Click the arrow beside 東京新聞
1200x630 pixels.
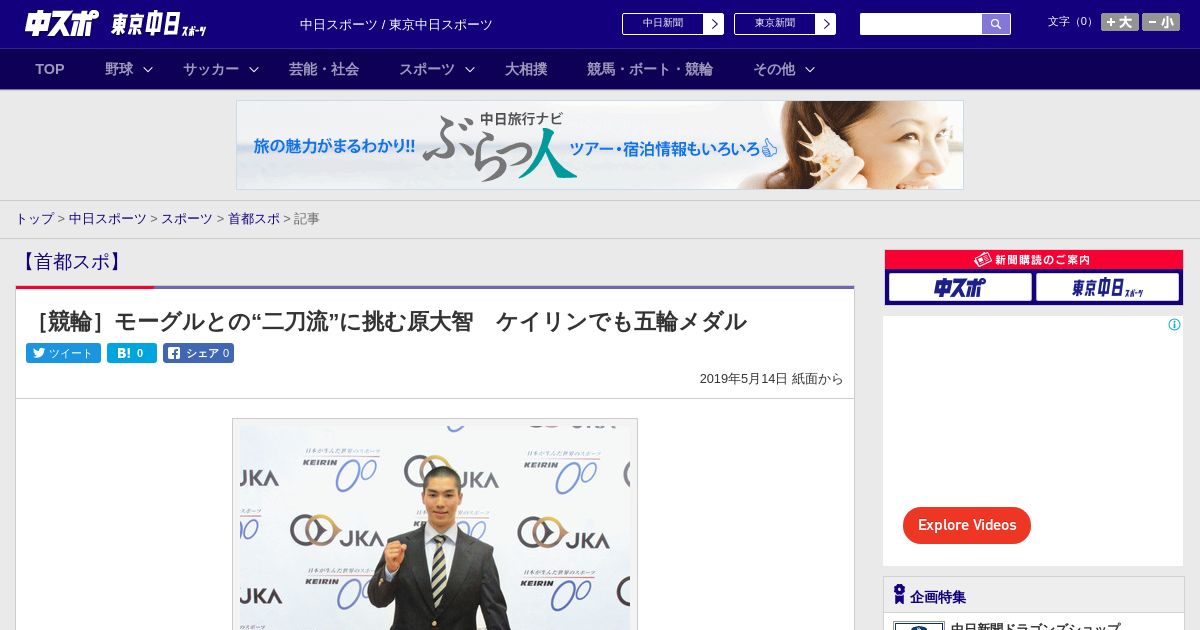point(825,24)
